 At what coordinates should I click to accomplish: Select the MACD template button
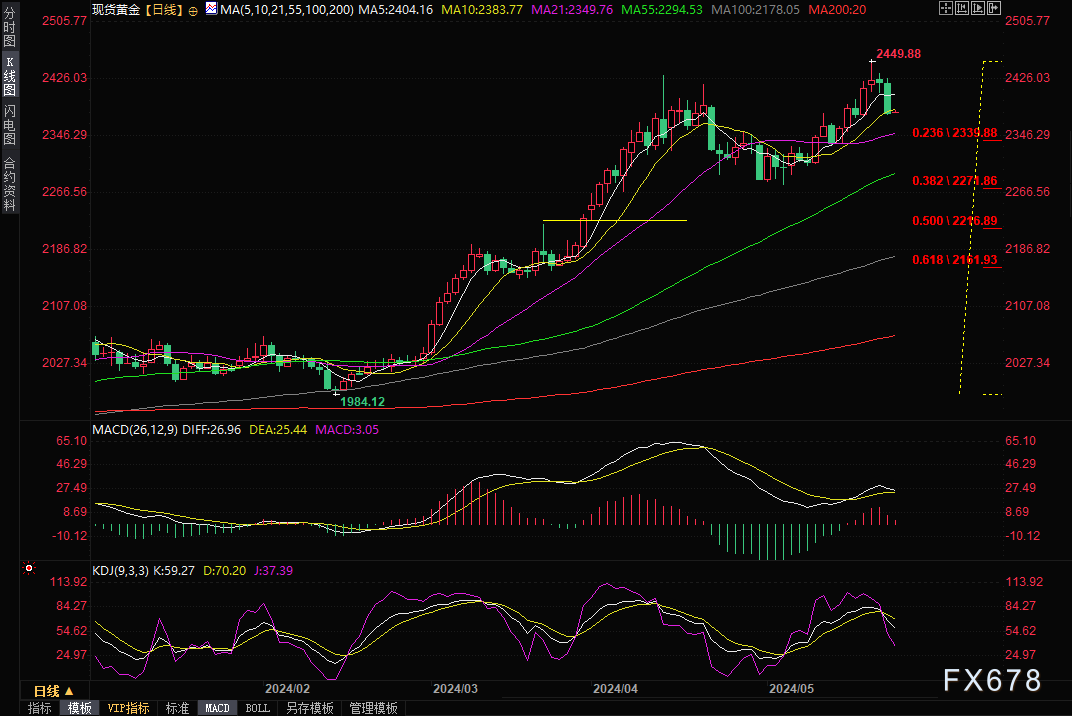(217, 708)
